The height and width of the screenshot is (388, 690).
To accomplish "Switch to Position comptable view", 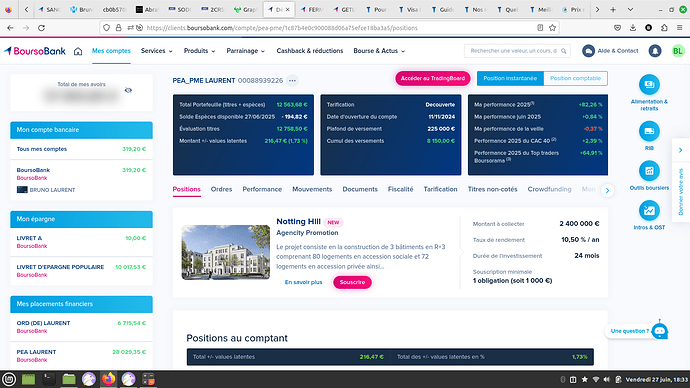I will [575, 78].
